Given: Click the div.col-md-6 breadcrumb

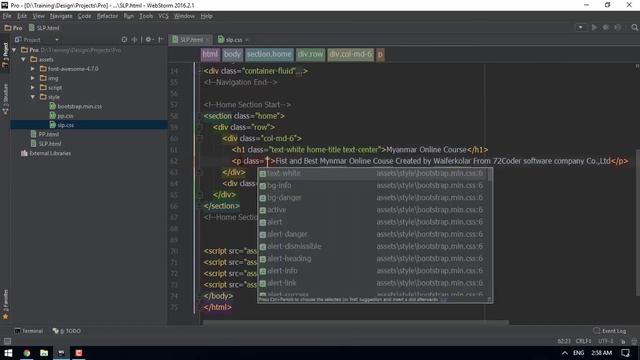Looking at the screenshot, I should pos(351,54).
